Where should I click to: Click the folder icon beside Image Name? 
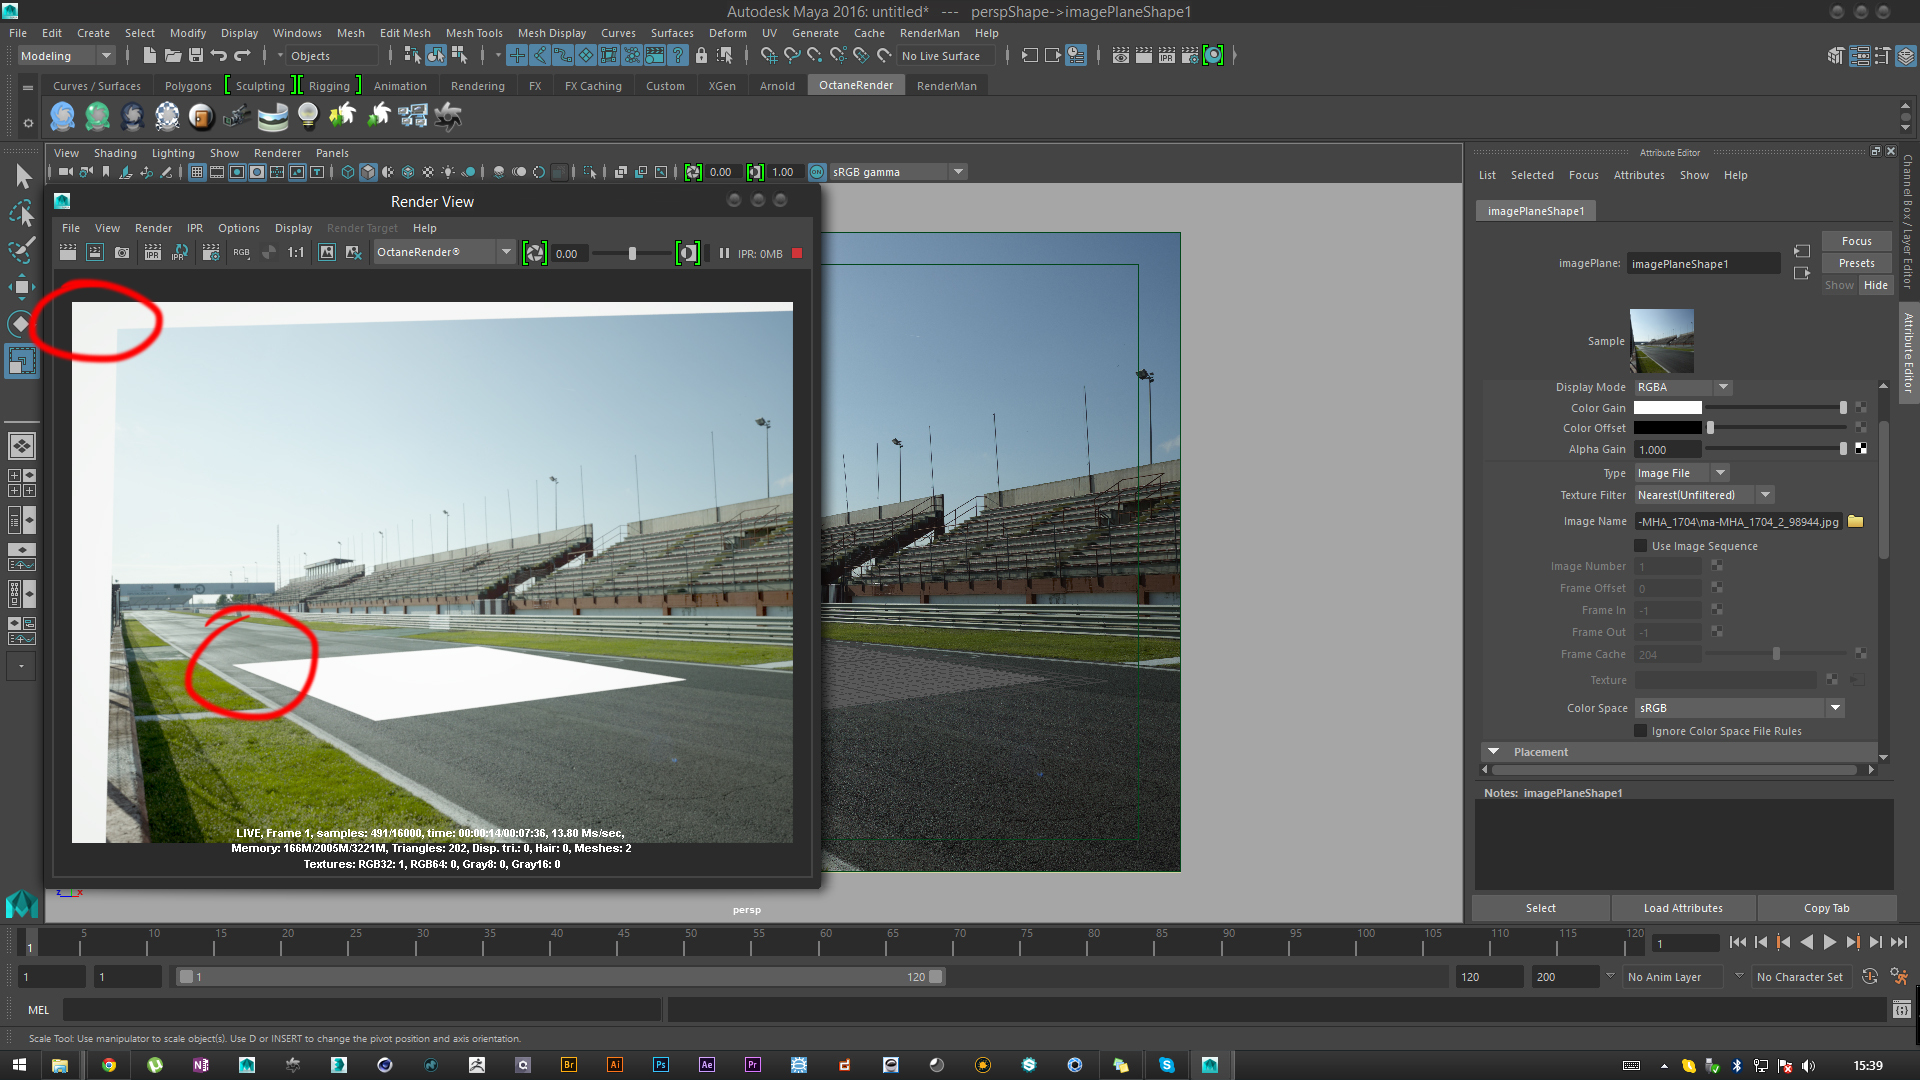1856,522
